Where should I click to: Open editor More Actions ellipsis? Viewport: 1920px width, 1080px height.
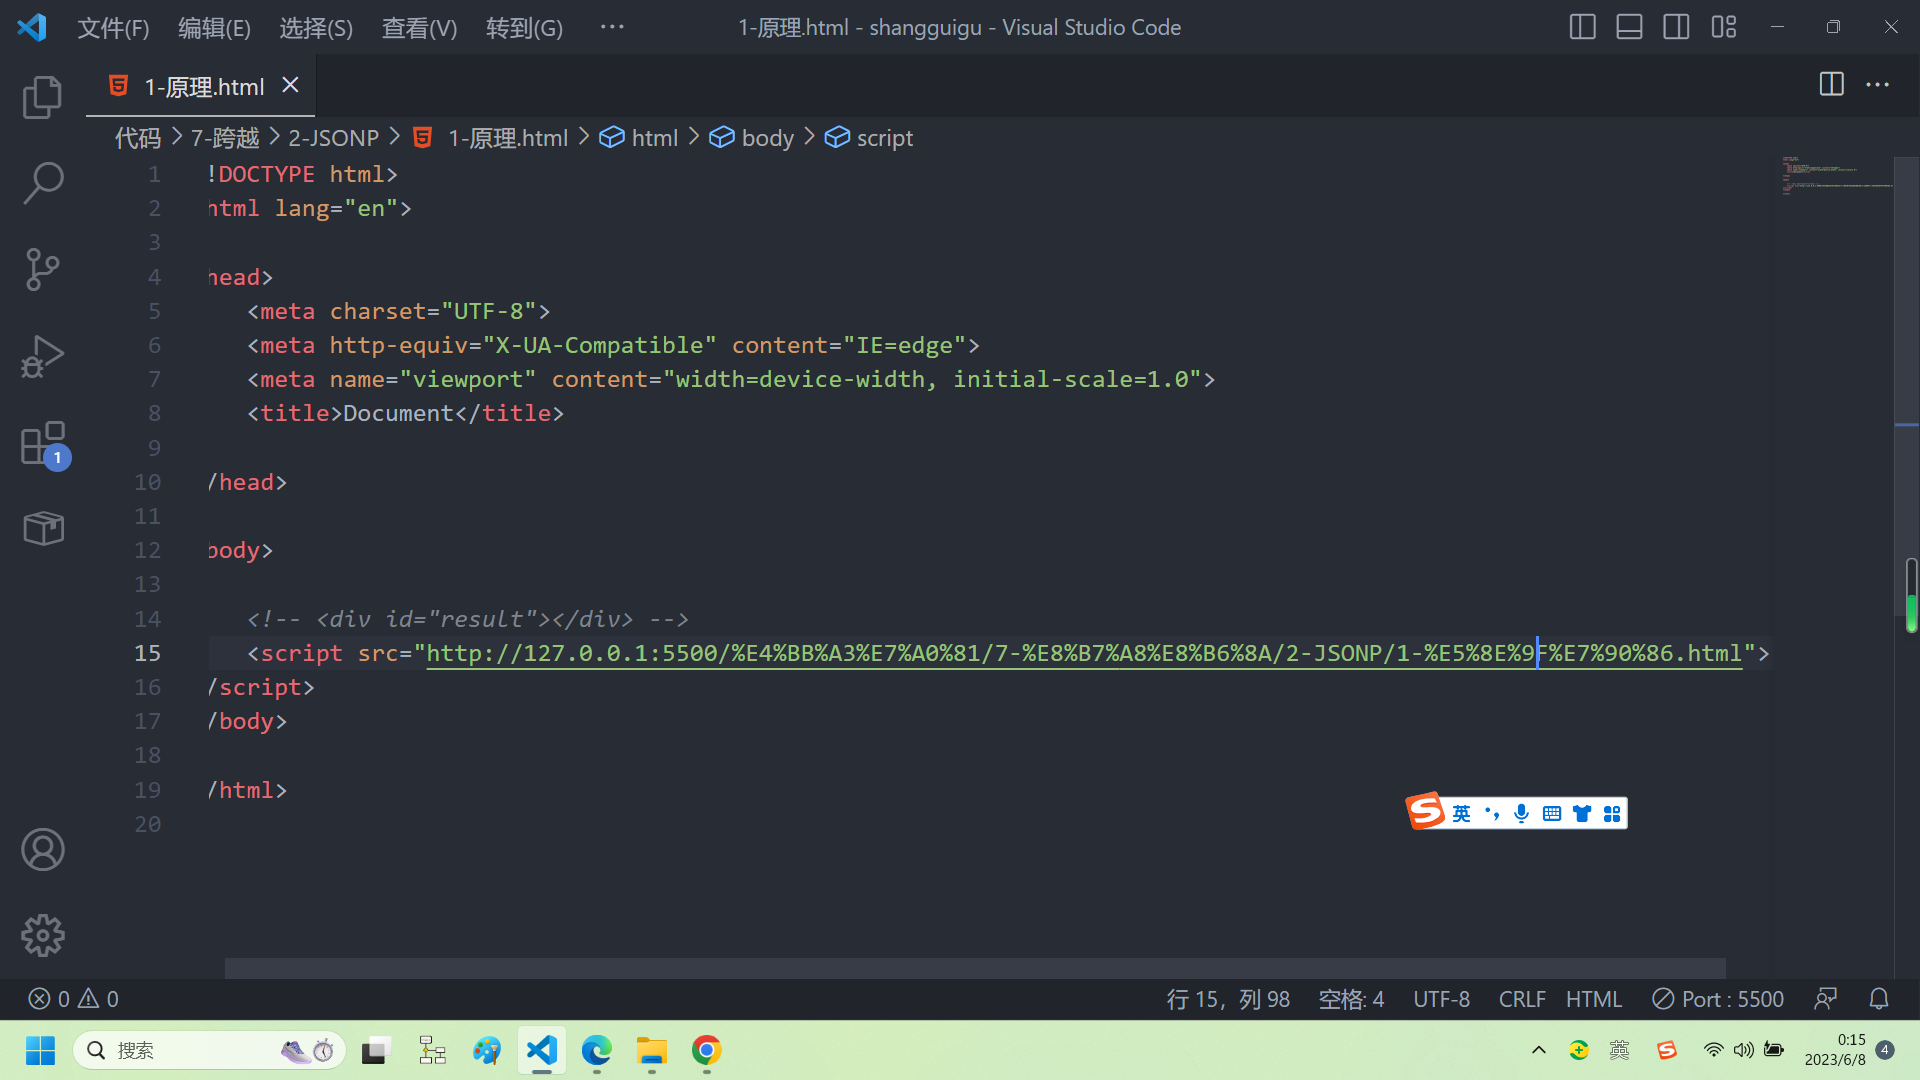(1878, 85)
